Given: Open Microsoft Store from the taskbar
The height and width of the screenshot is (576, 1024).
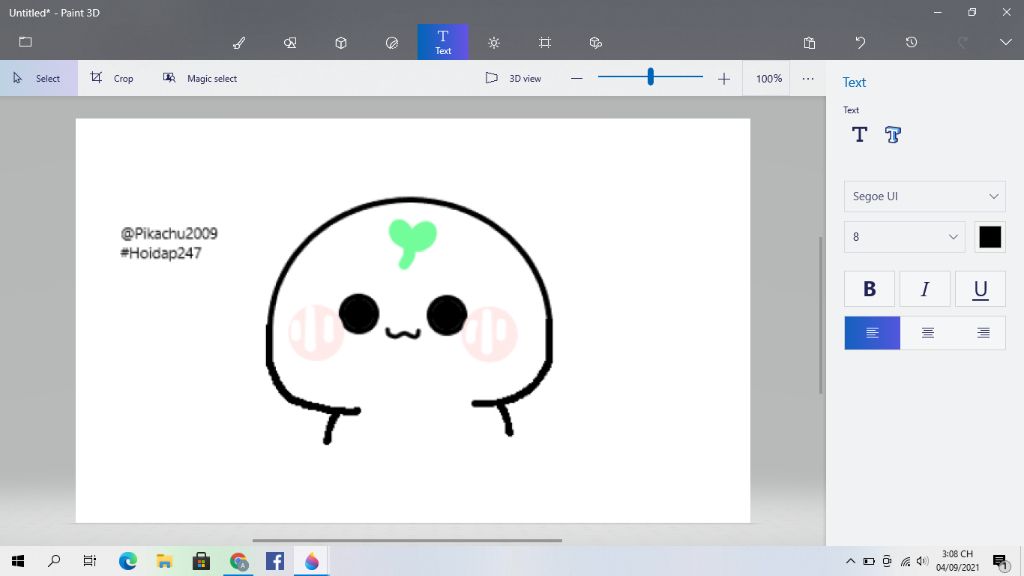Looking at the screenshot, I should (x=201, y=561).
